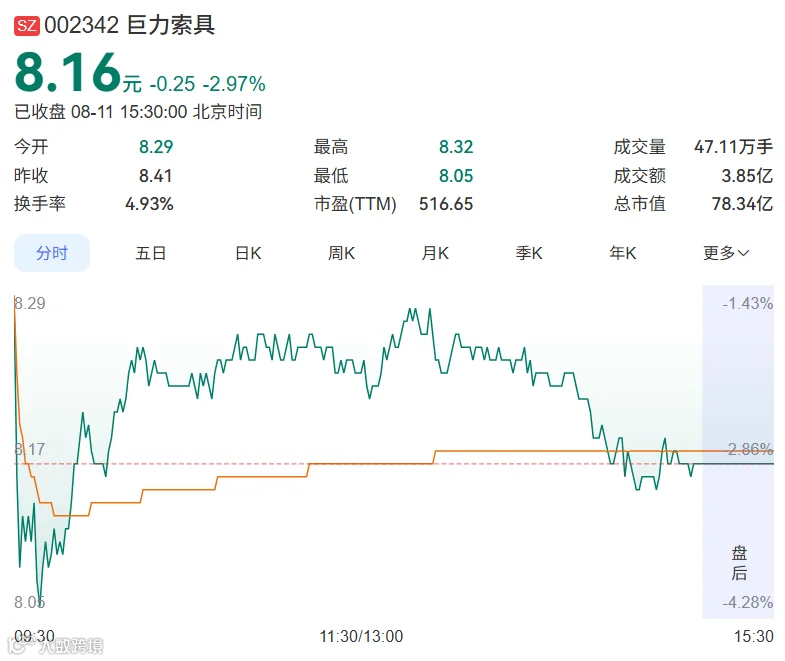Expand the 更多 more options dropdown

point(726,253)
